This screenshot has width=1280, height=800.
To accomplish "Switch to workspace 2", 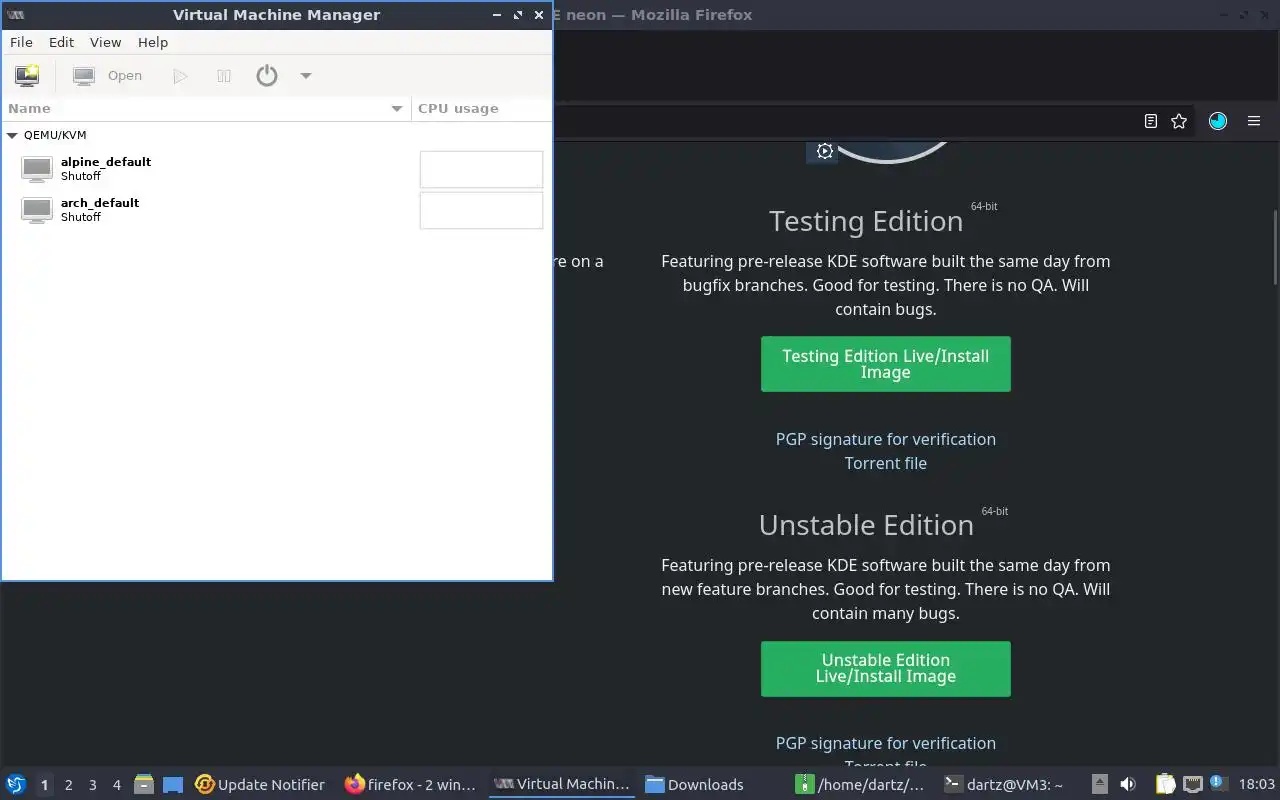I will [68, 785].
